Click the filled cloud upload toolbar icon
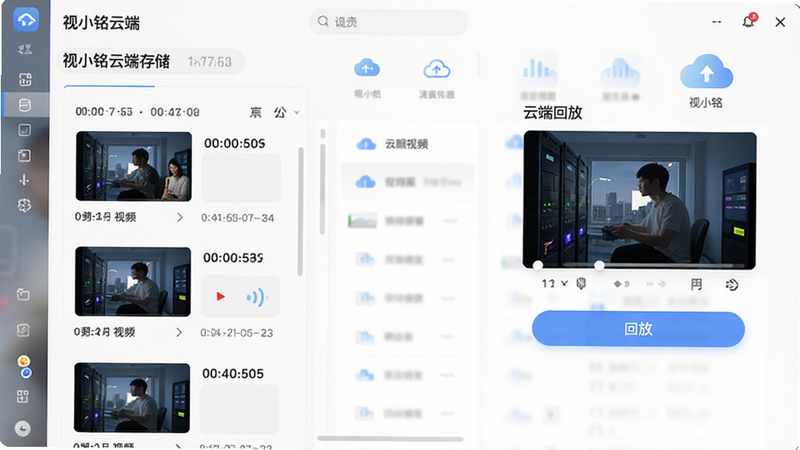This screenshot has height=450, width=800. [x=367, y=68]
